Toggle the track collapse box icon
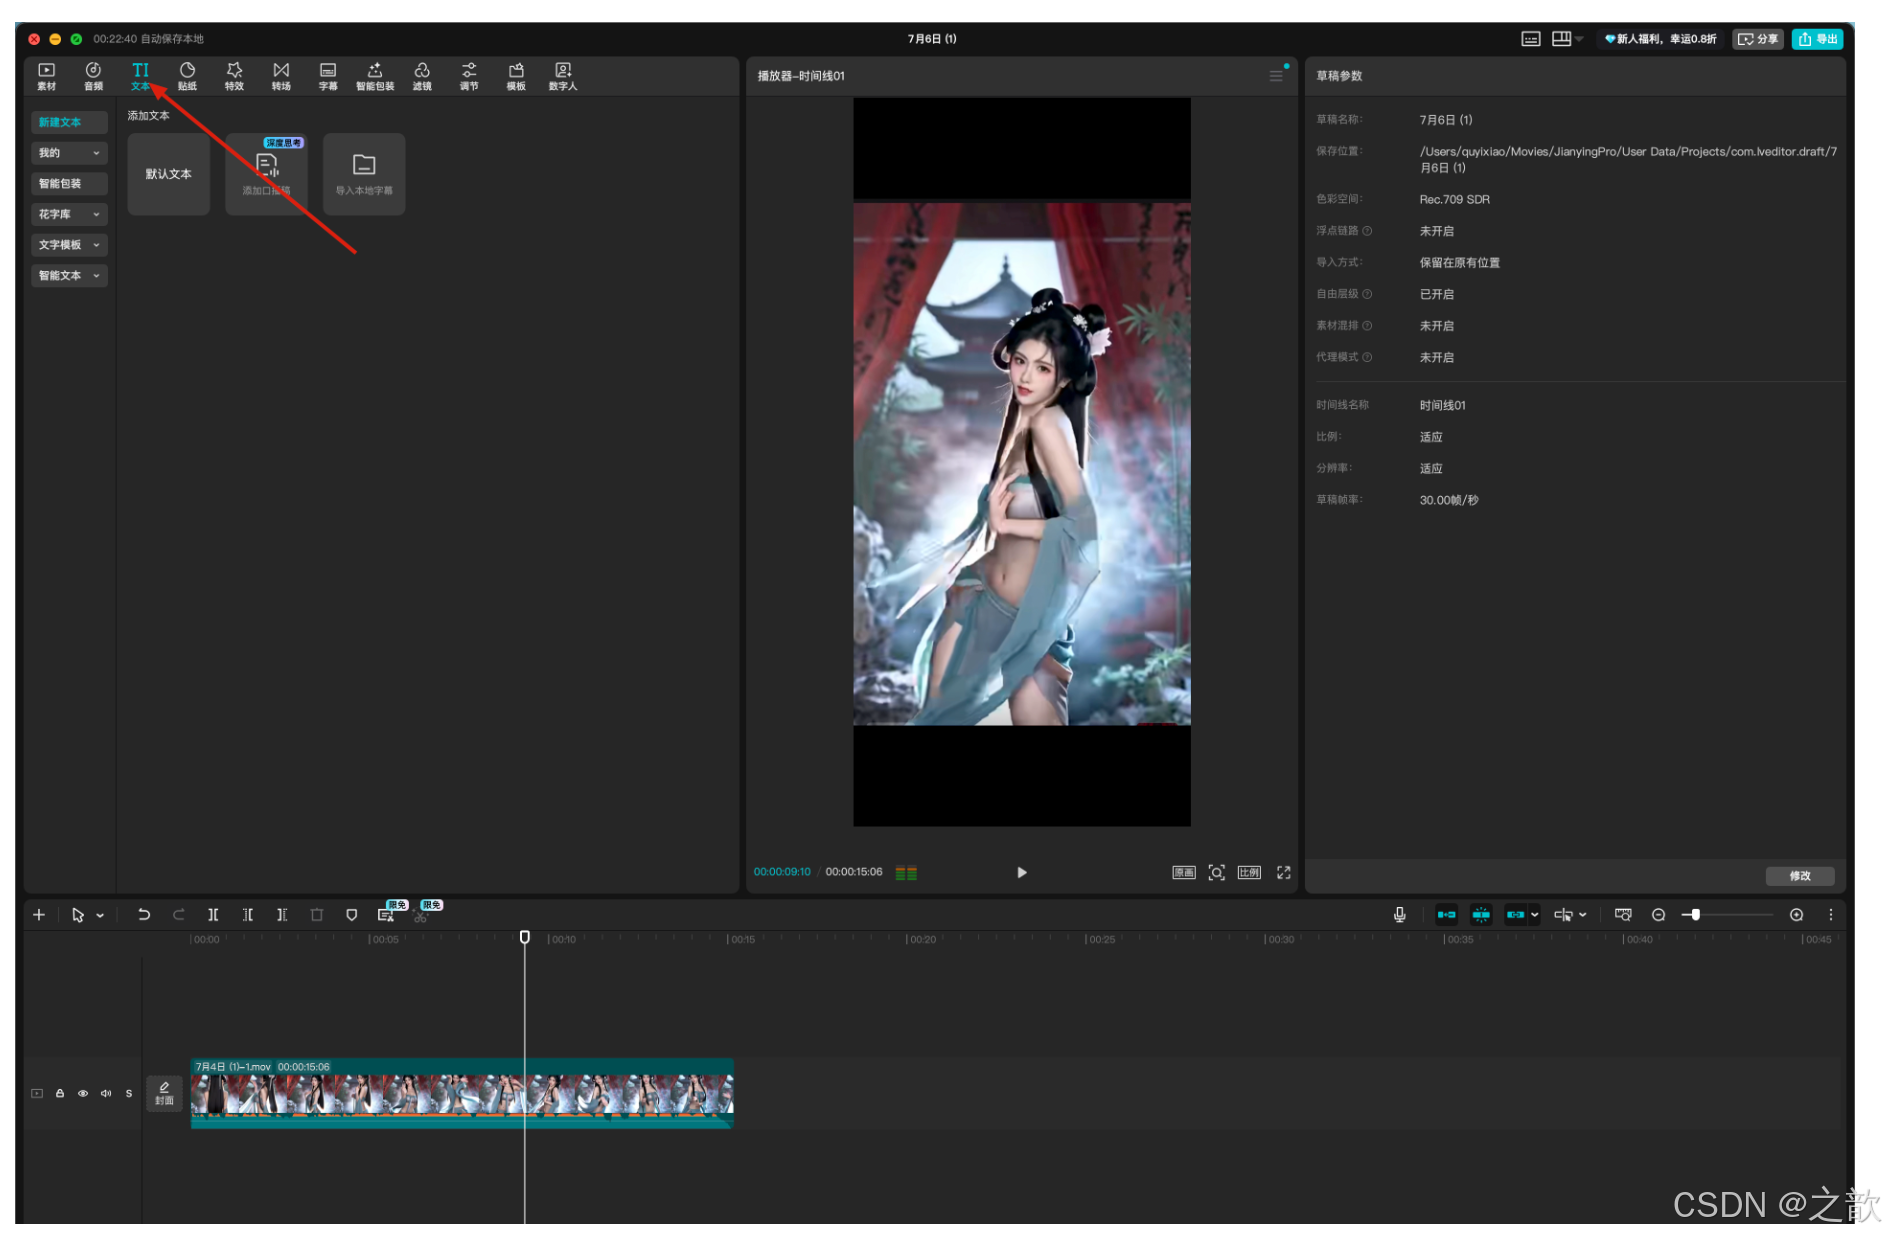The height and width of the screenshot is (1238, 1886). pos(37,1094)
